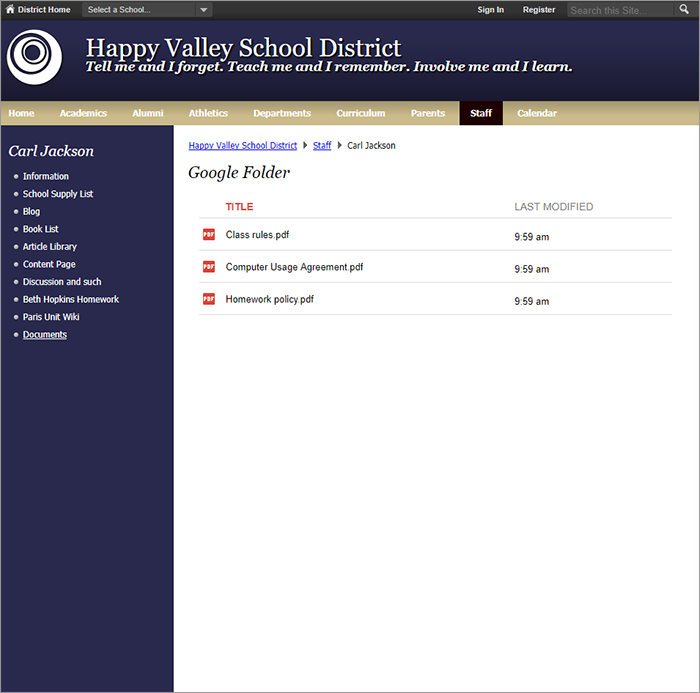Open Paris Unit Wiki sidebar link
Screen dimensions: 700x693
pos(51,317)
